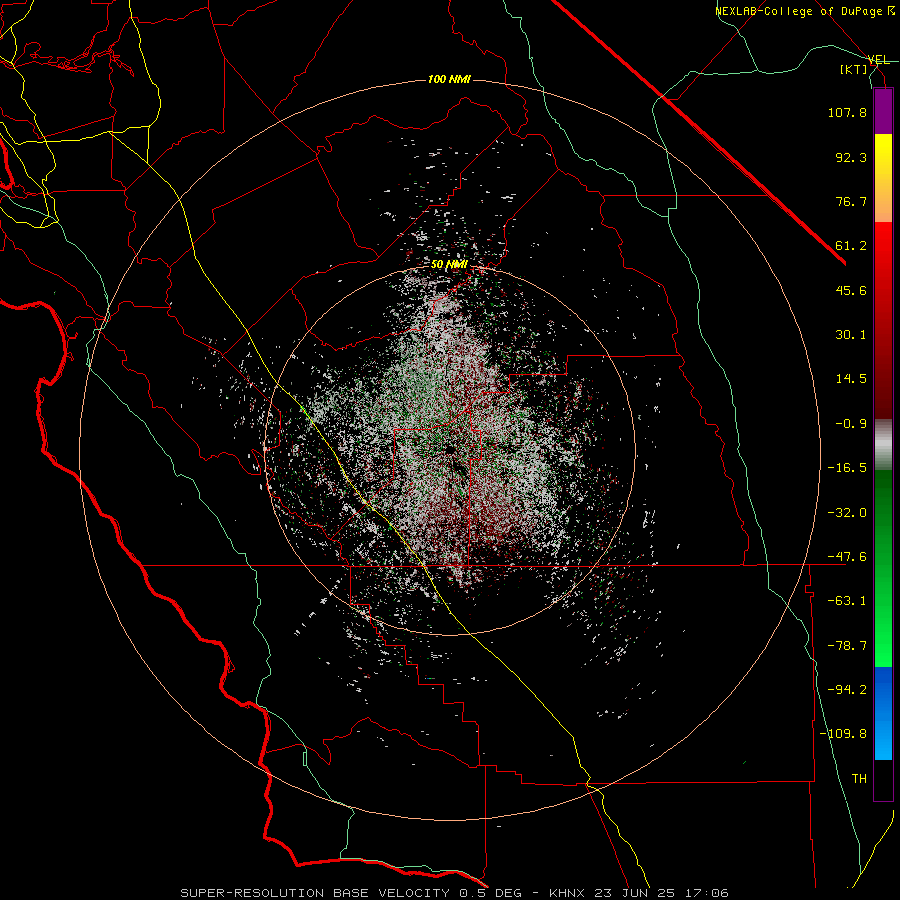Click the NEXLAB-College of DuPage label

(x=799, y=11)
